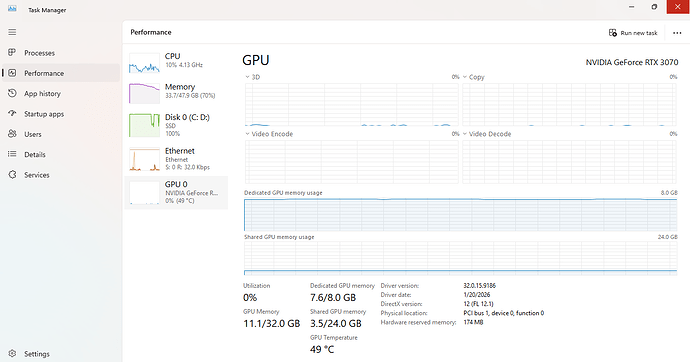
Task: Click the Performance page heading
Action: point(151,32)
